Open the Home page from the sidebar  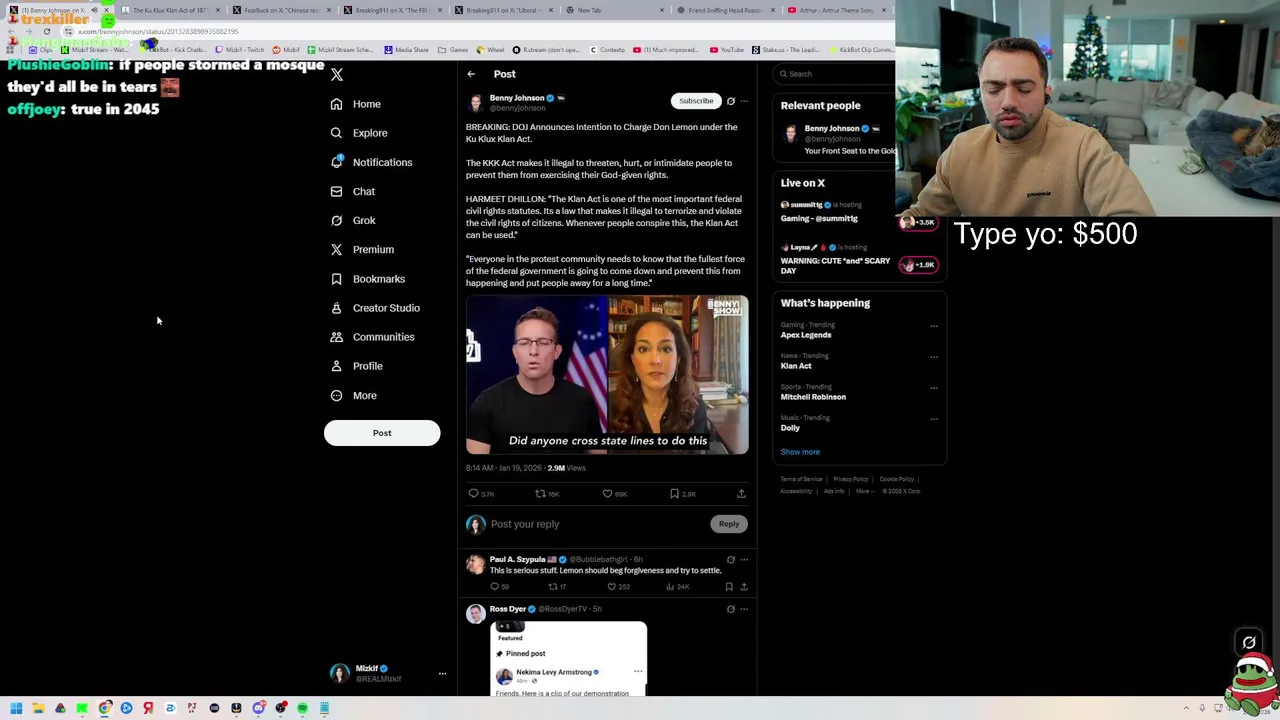[x=356, y=104]
